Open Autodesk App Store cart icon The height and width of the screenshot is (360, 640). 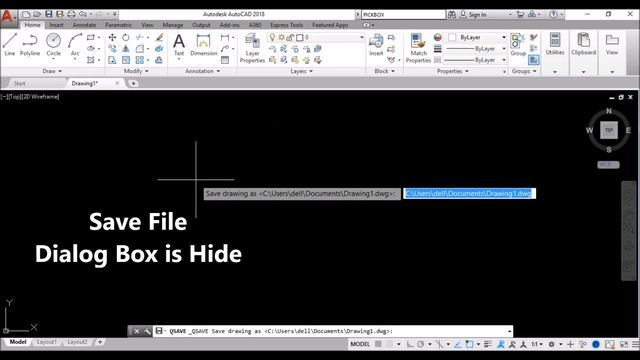click(520, 14)
